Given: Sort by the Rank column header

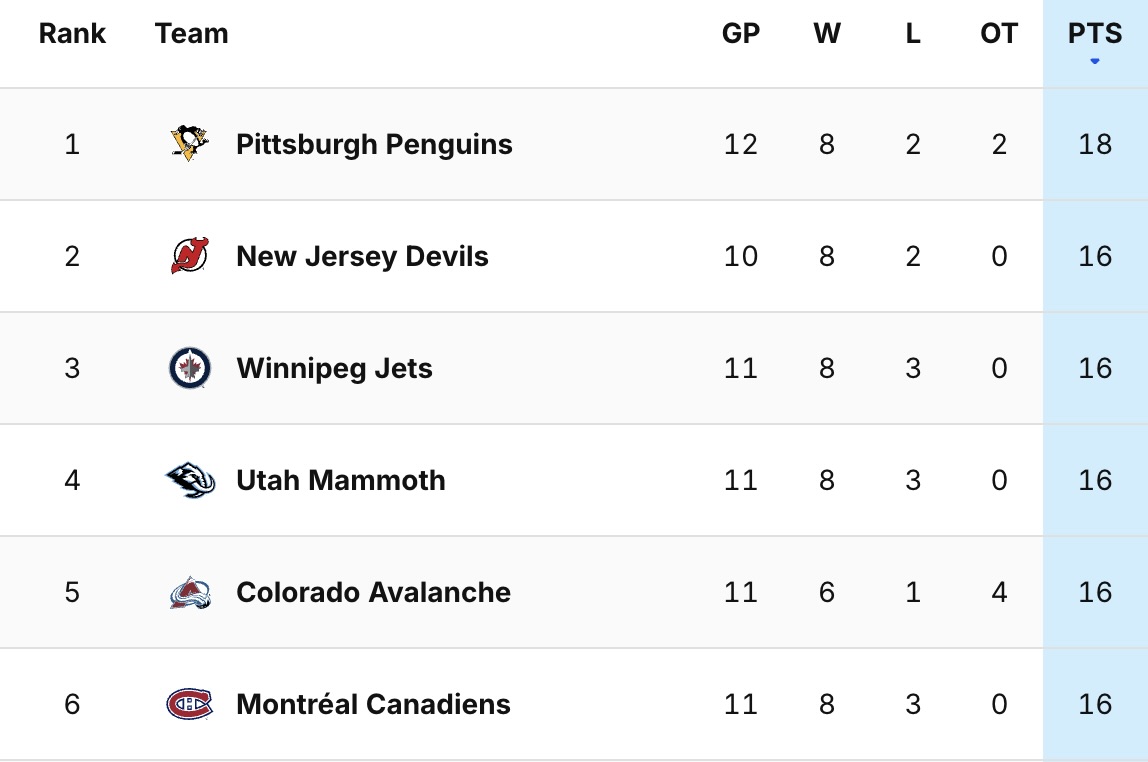Looking at the screenshot, I should [72, 34].
